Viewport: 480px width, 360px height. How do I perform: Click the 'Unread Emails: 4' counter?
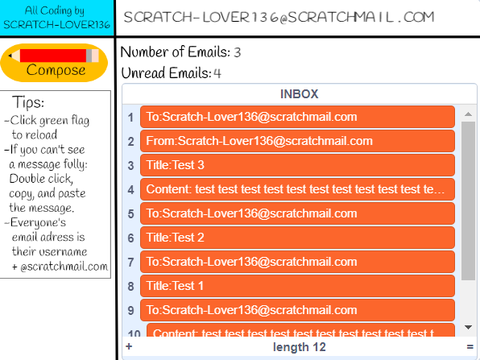pos(171,73)
